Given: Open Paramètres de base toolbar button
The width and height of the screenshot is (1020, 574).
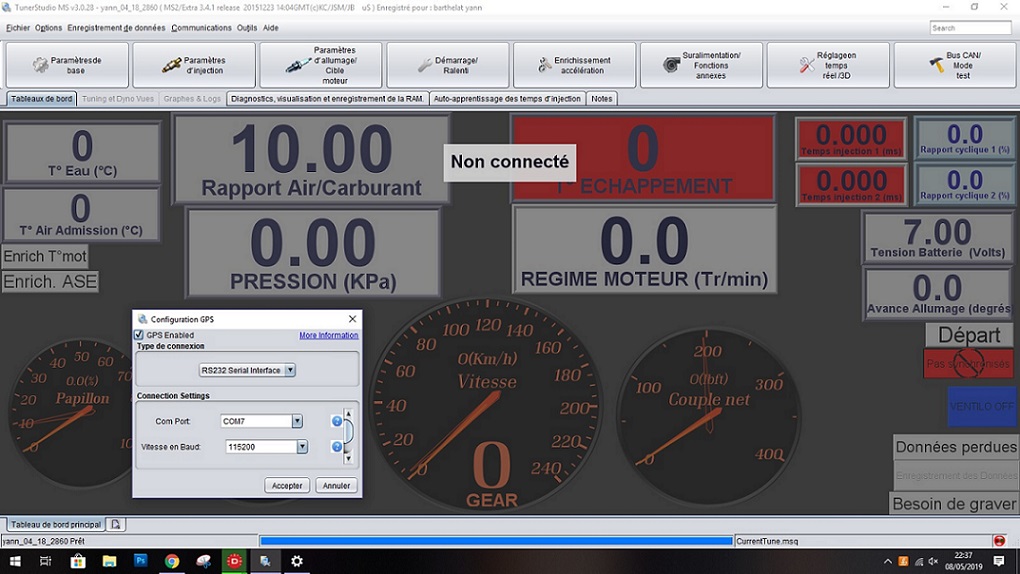Looking at the screenshot, I should tap(67, 65).
